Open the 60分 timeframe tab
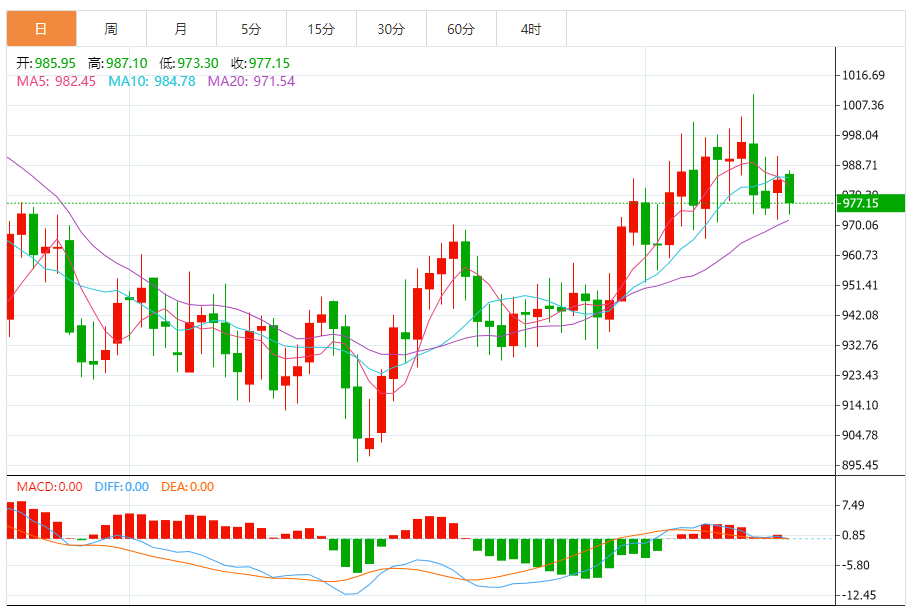 click(x=461, y=28)
